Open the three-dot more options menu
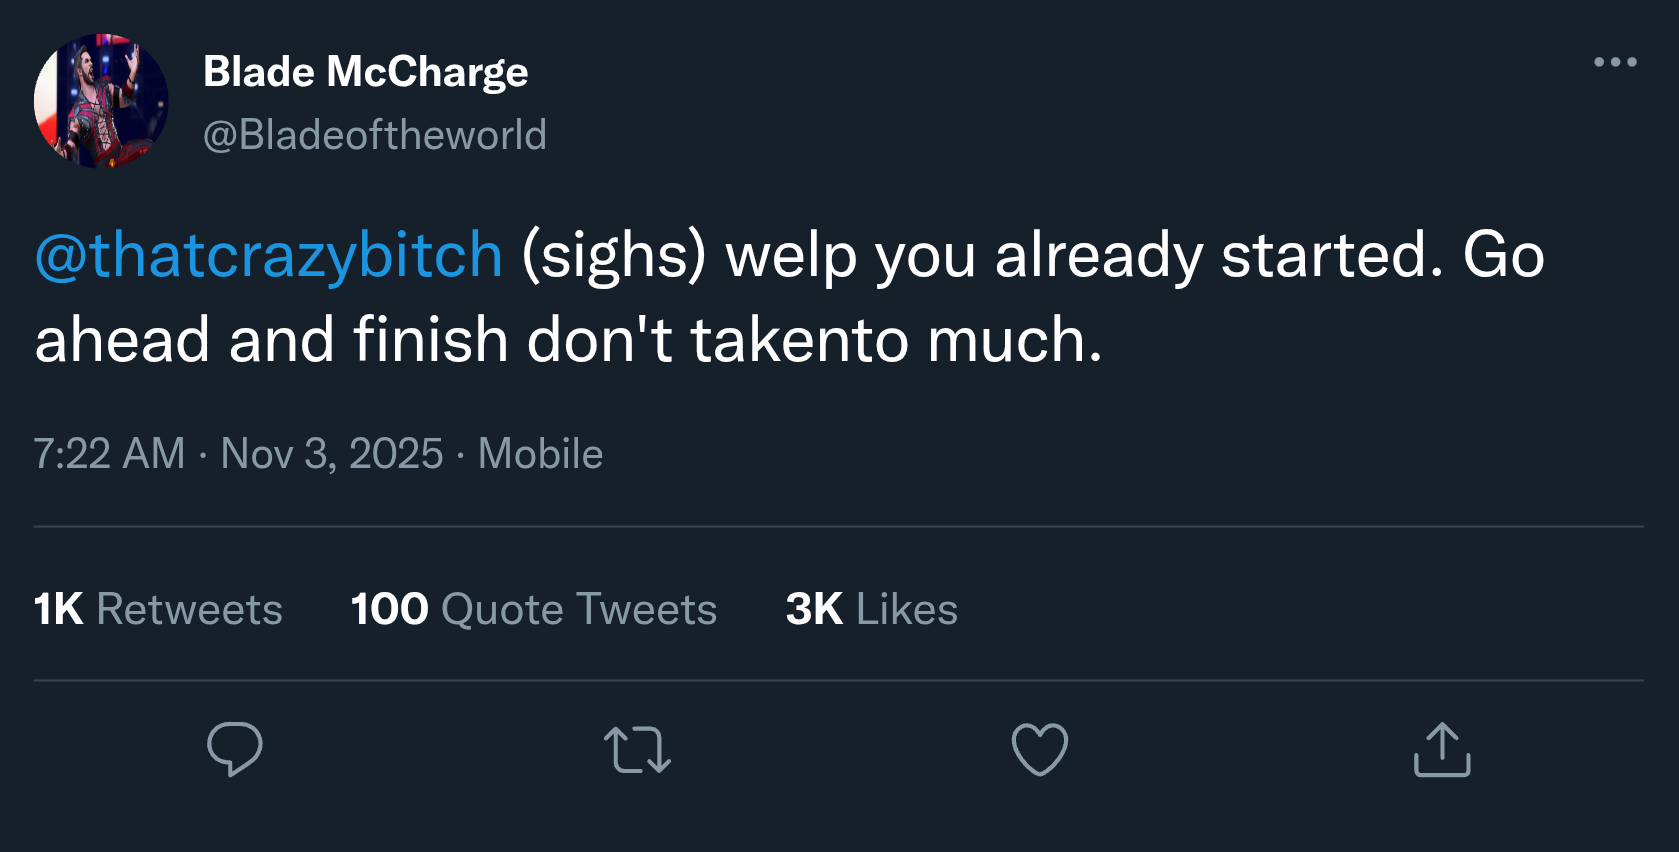 (1615, 62)
